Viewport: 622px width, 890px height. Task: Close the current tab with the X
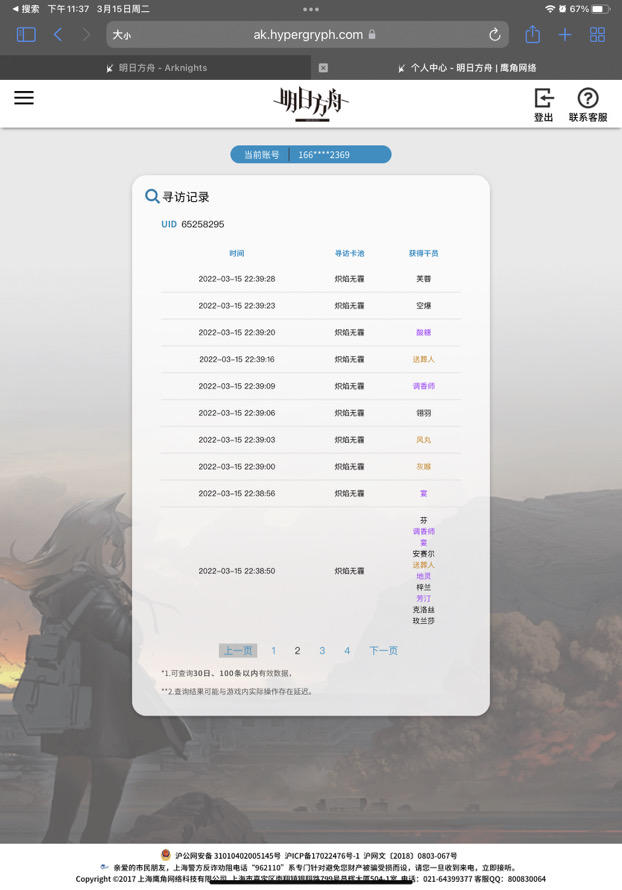coord(323,68)
